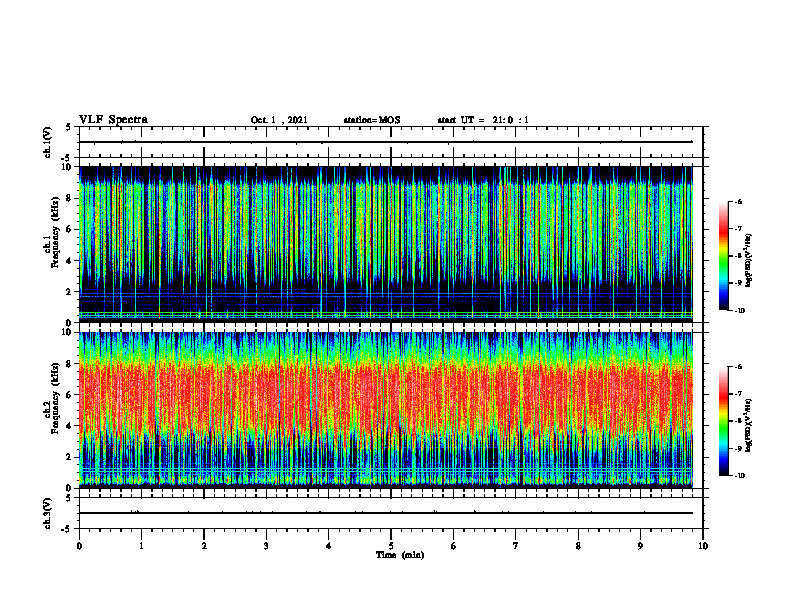Click the ch.1 colorbar log(PSD) unit label
Viewport: 792px width, 612px height.
tap(750, 261)
